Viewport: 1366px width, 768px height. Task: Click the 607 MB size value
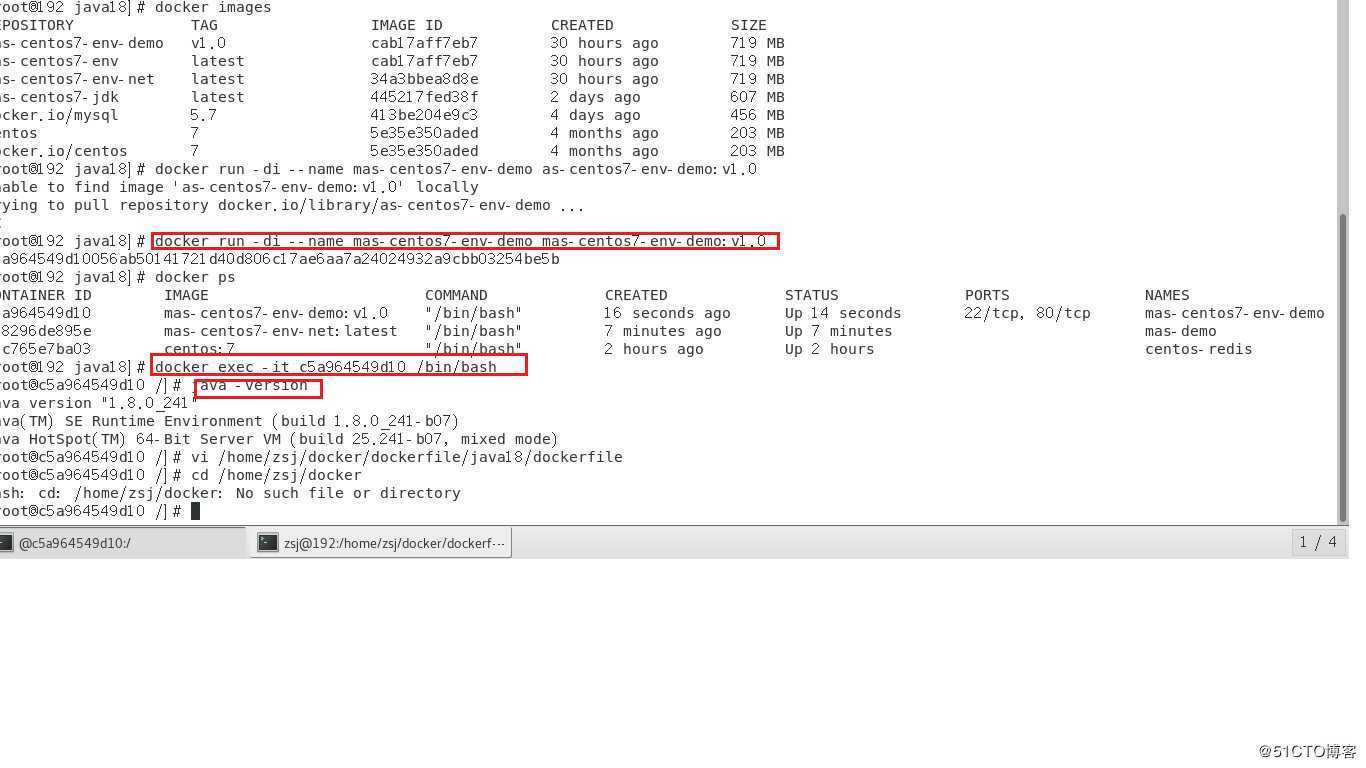point(757,97)
